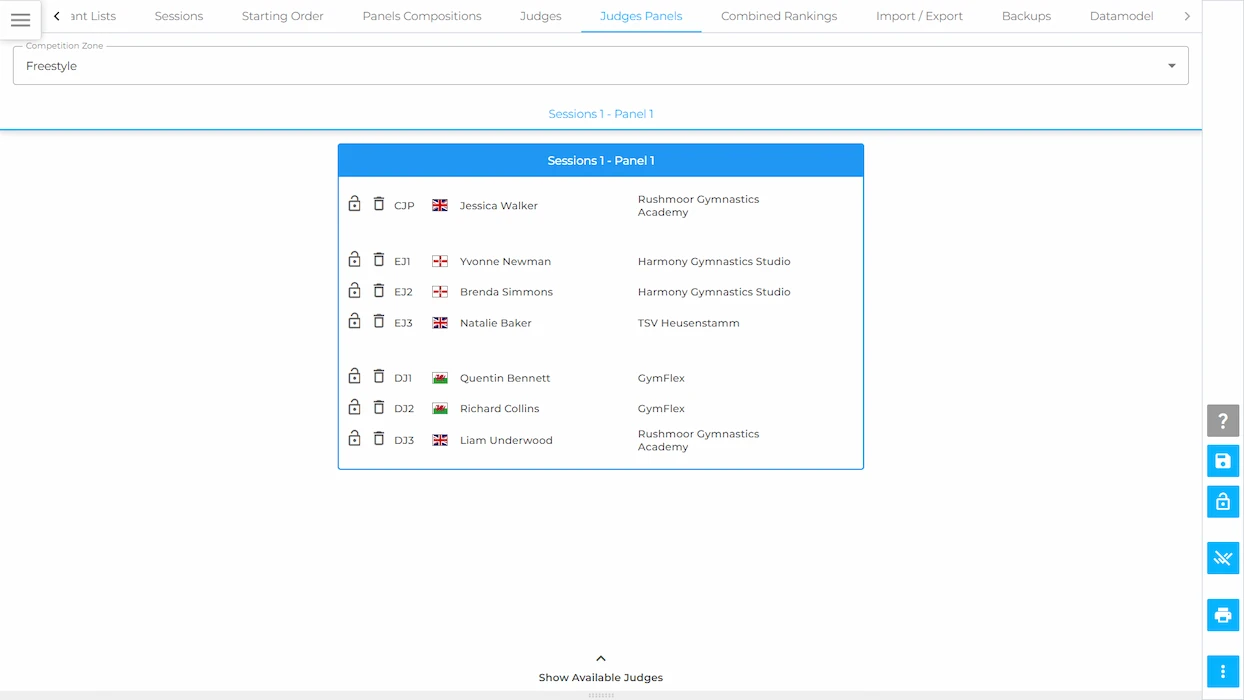Click the help question mark button
1244x700 pixels.
click(x=1223, y=421)
